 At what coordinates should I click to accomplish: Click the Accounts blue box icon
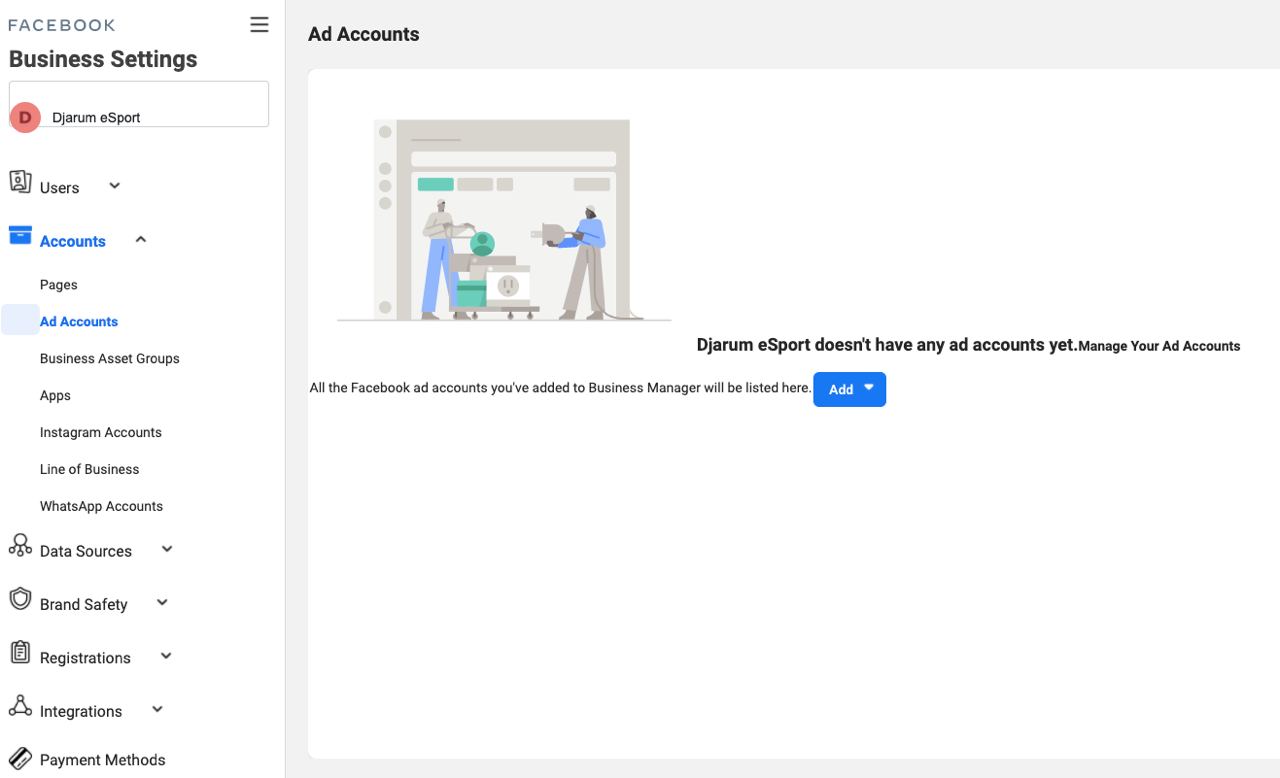click(20, 235)
